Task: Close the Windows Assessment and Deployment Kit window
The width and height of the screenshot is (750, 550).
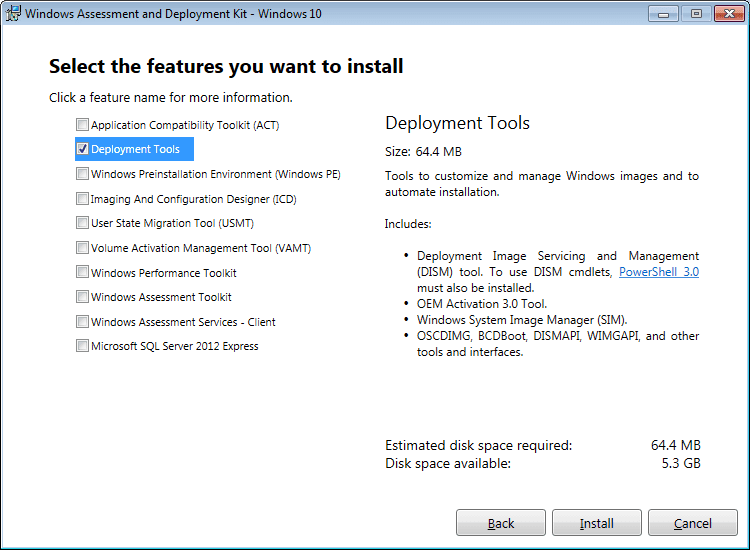Action: click(x=729, y=14)
